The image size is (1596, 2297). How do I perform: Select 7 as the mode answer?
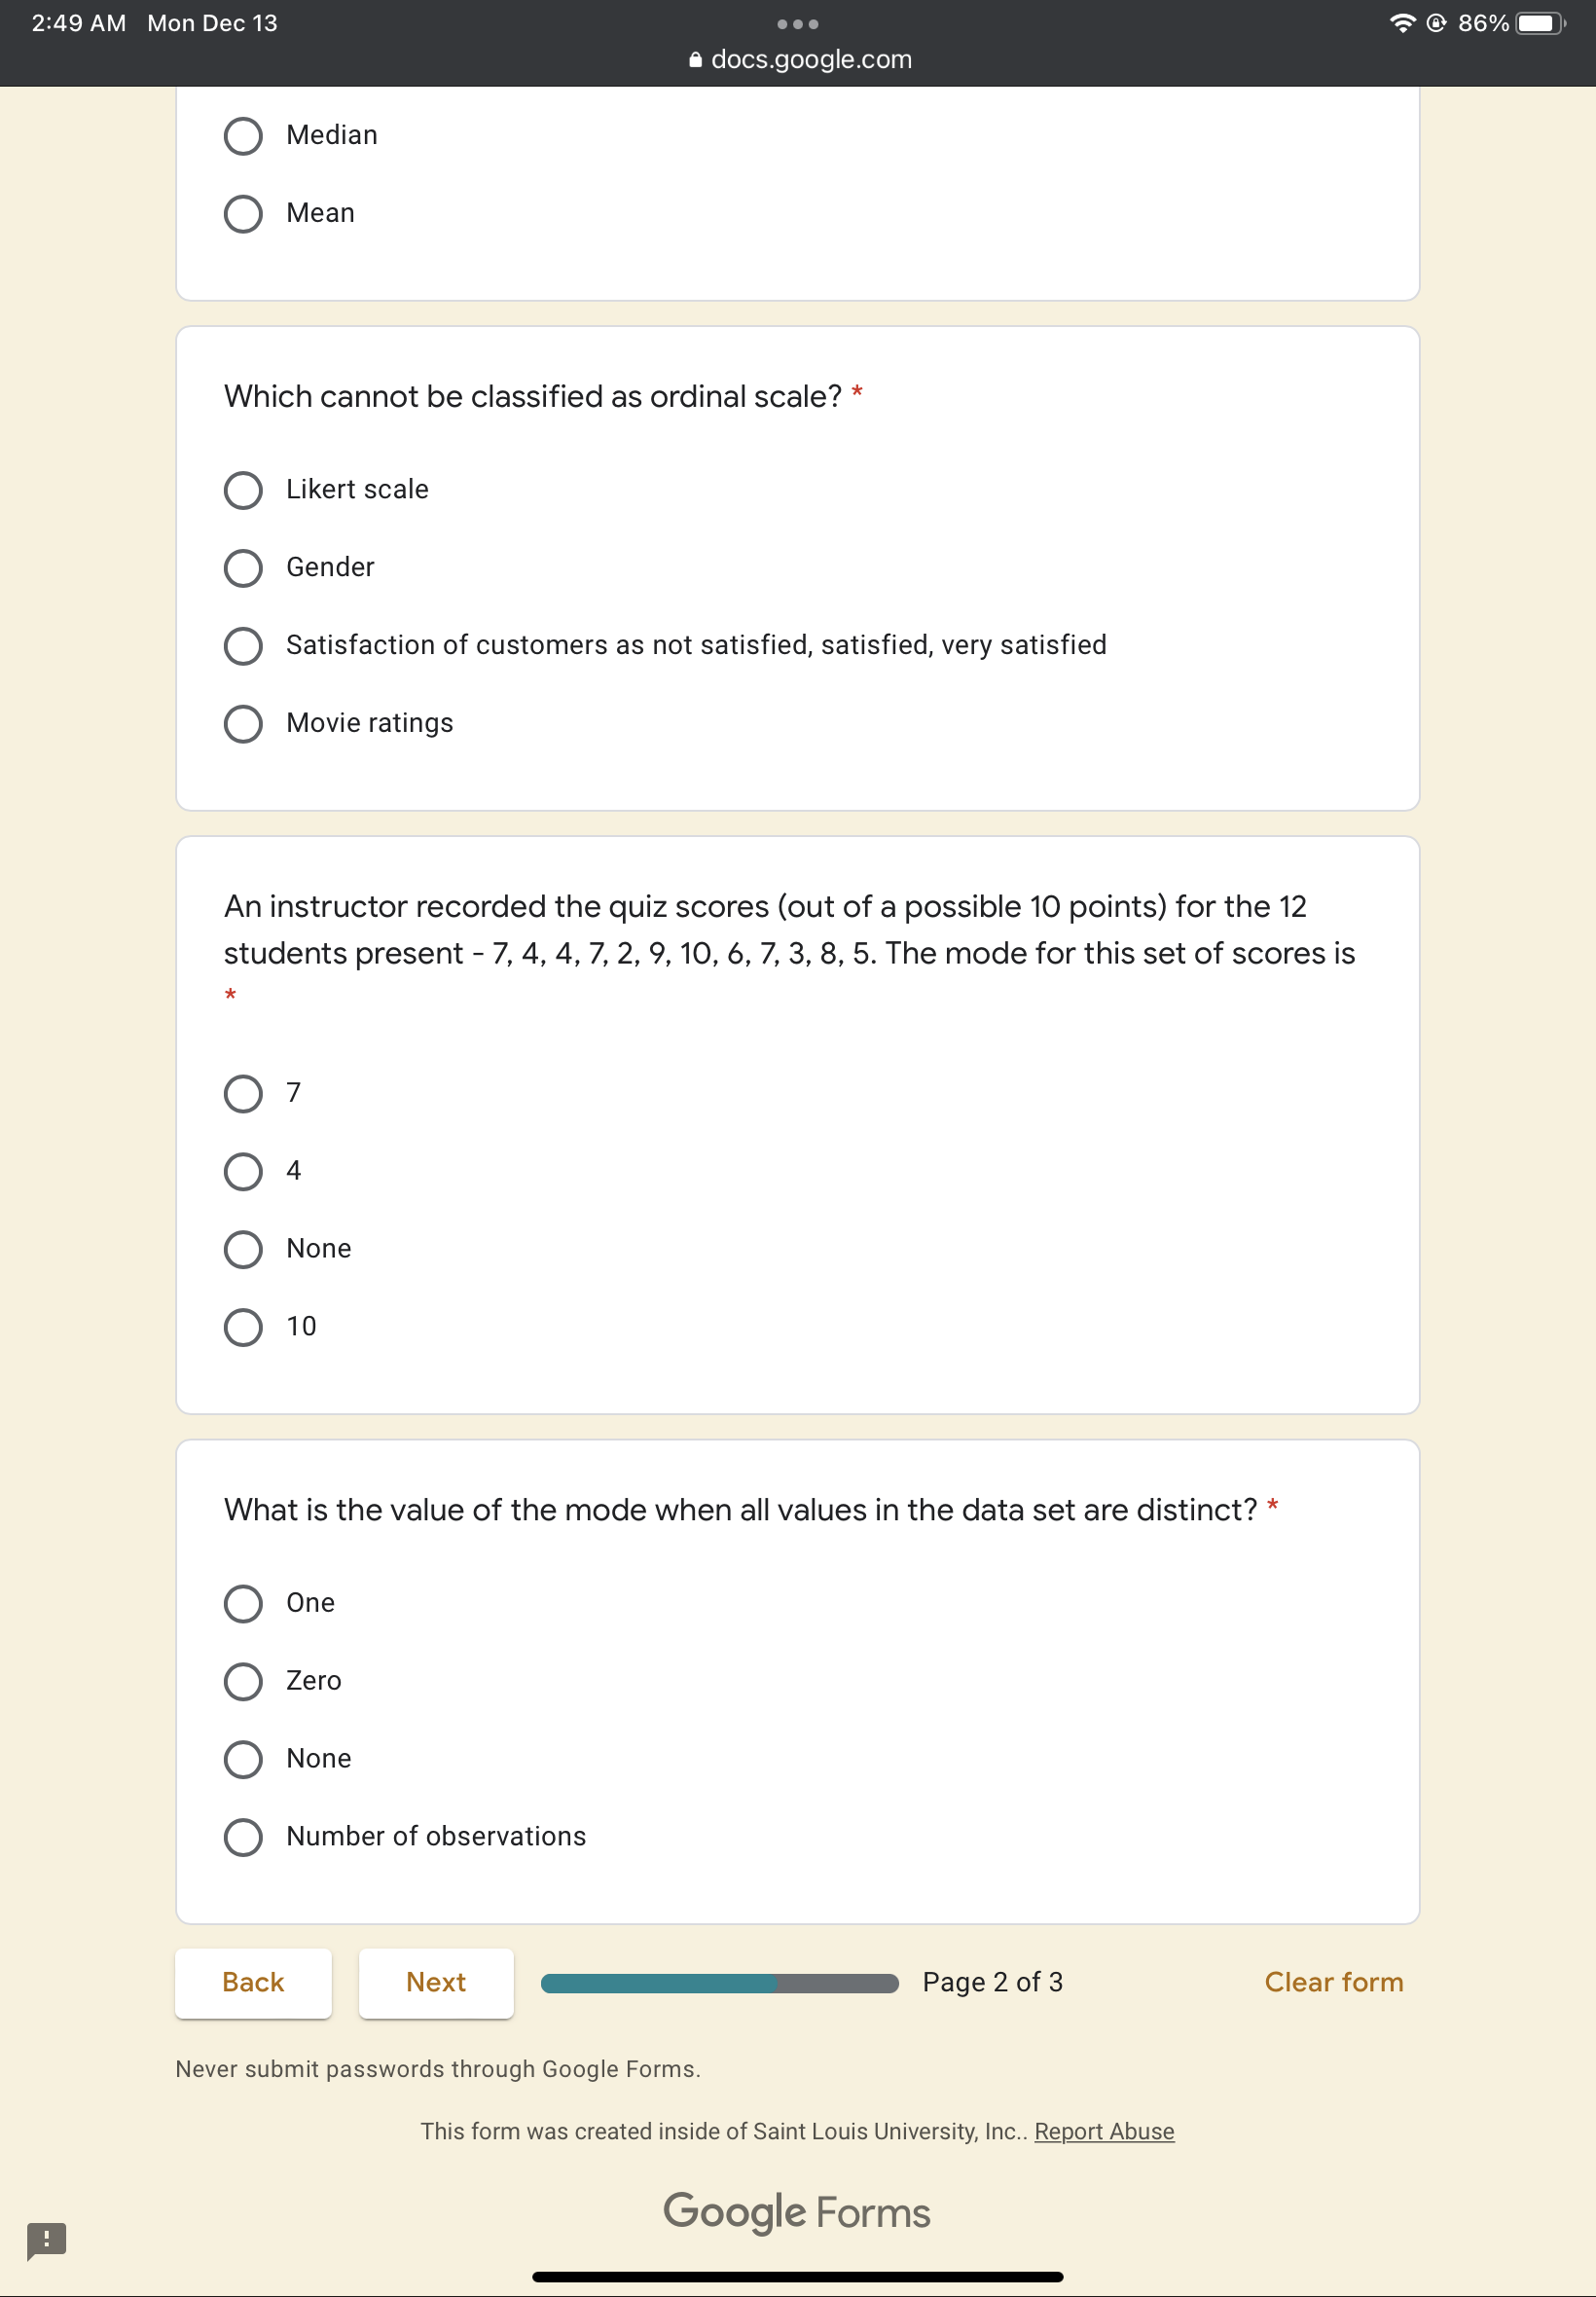[243, 1093]
